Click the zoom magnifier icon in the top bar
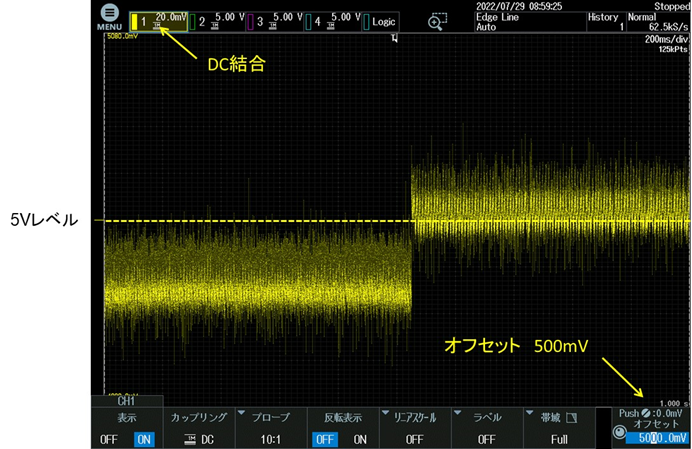 (x=437, y=21)
